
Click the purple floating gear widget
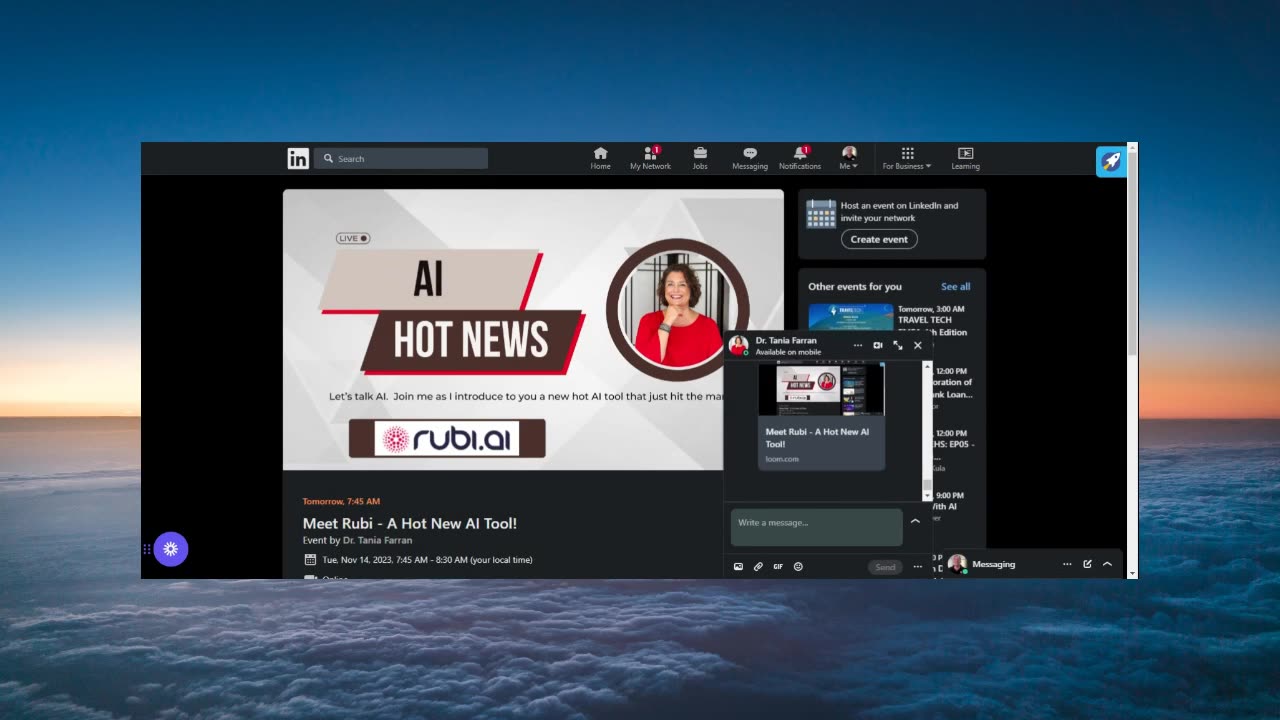(x=171, y=549)
